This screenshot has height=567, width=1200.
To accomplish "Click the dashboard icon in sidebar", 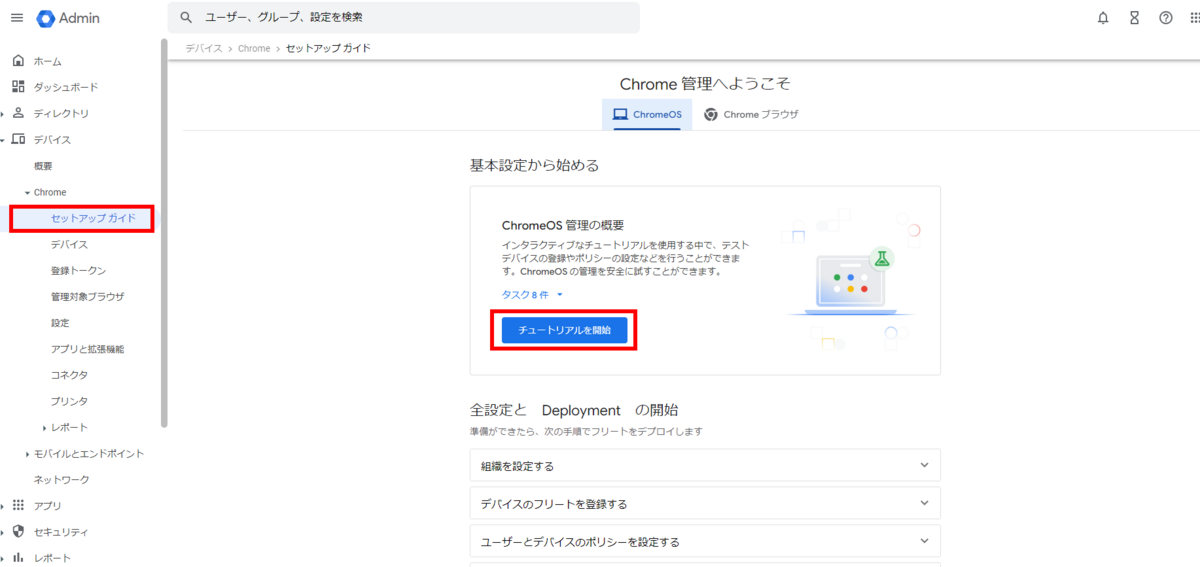I will 18,87.
